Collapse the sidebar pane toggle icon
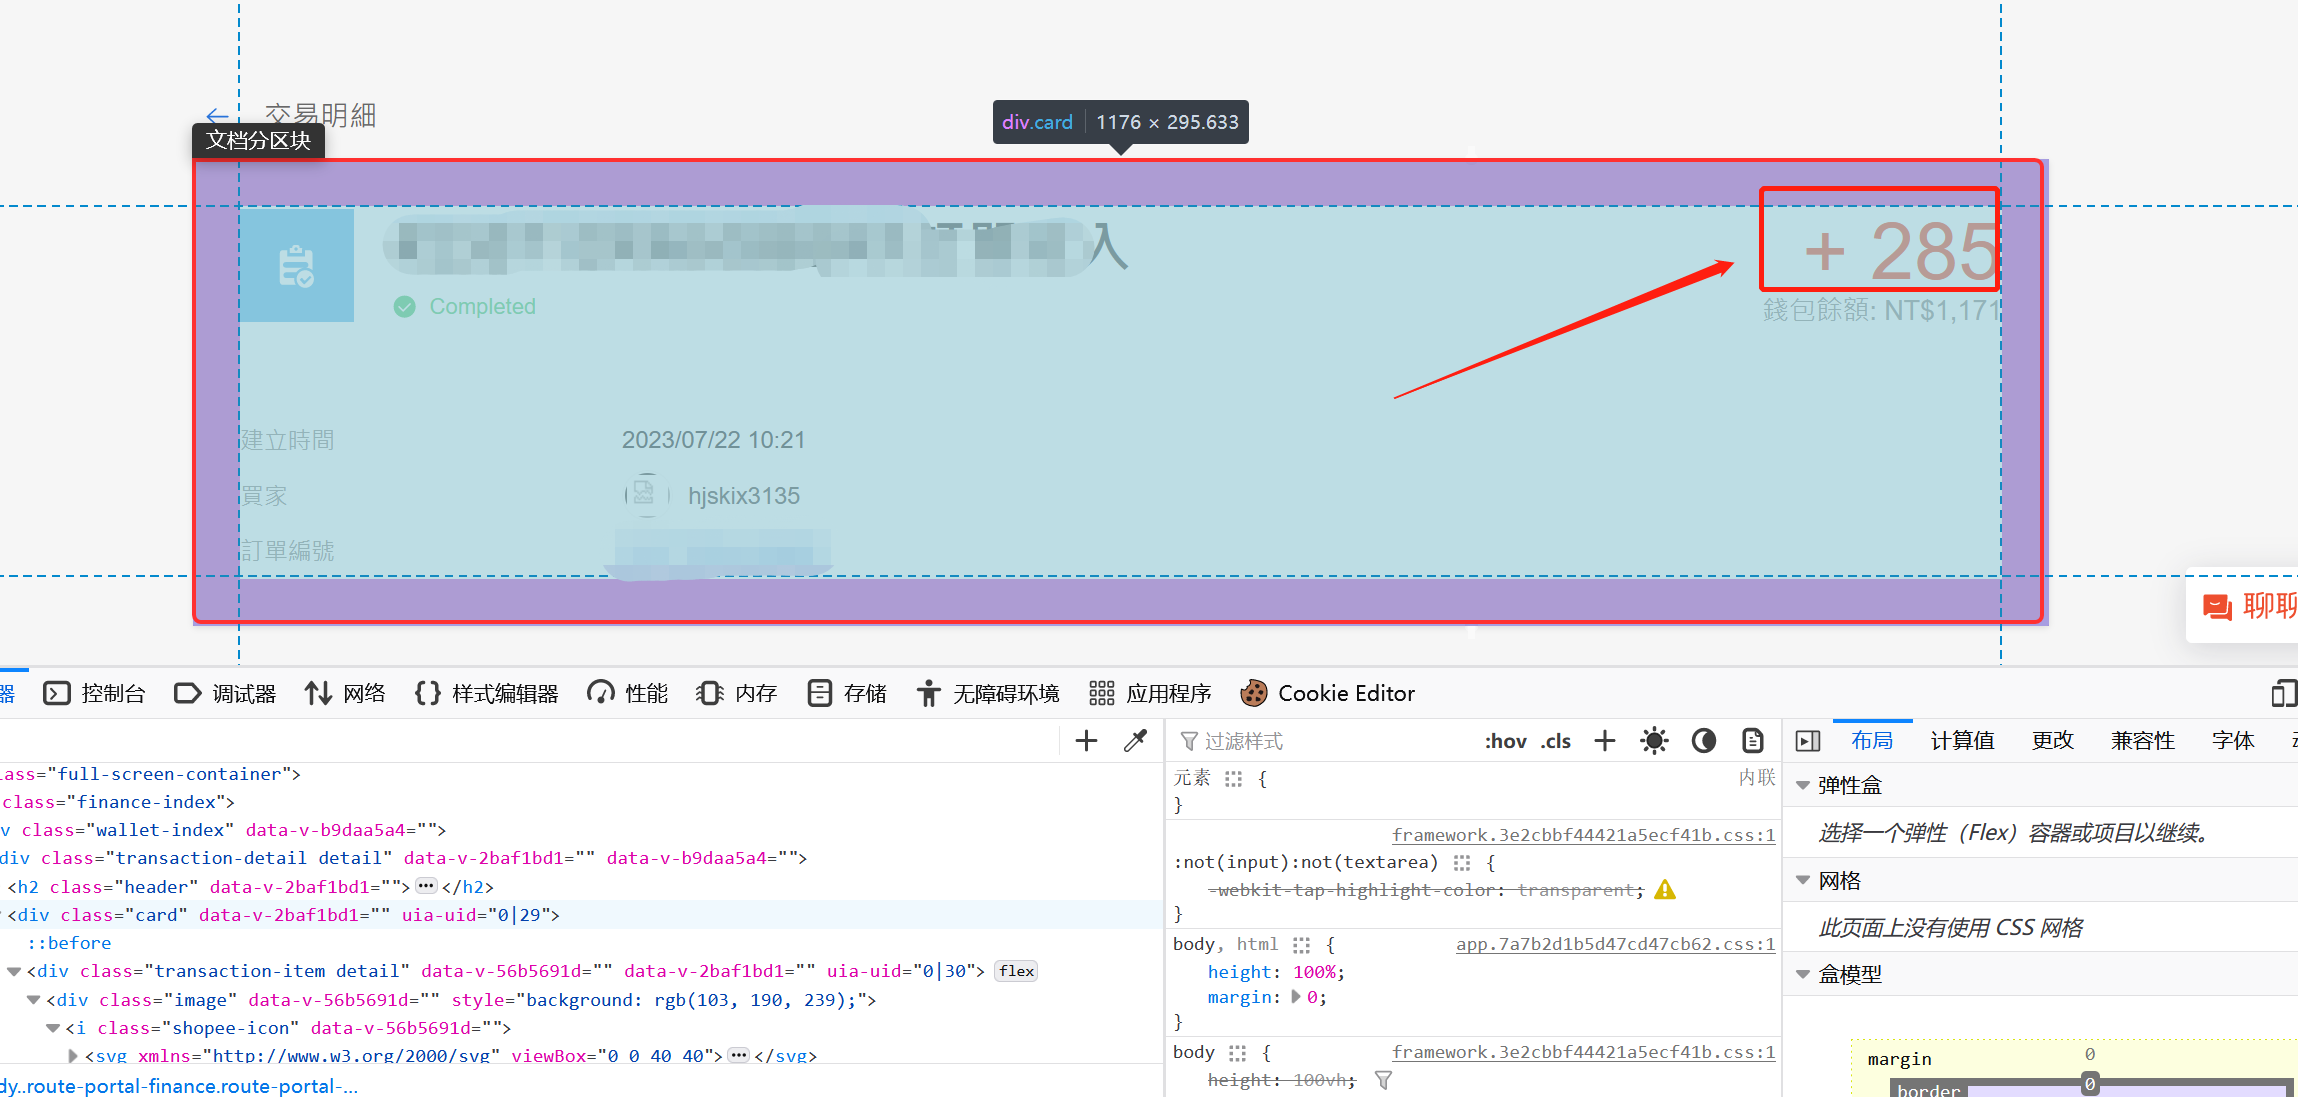Image resolution: width=2298 pixels, height=1097 pixels. (1807, 741)
